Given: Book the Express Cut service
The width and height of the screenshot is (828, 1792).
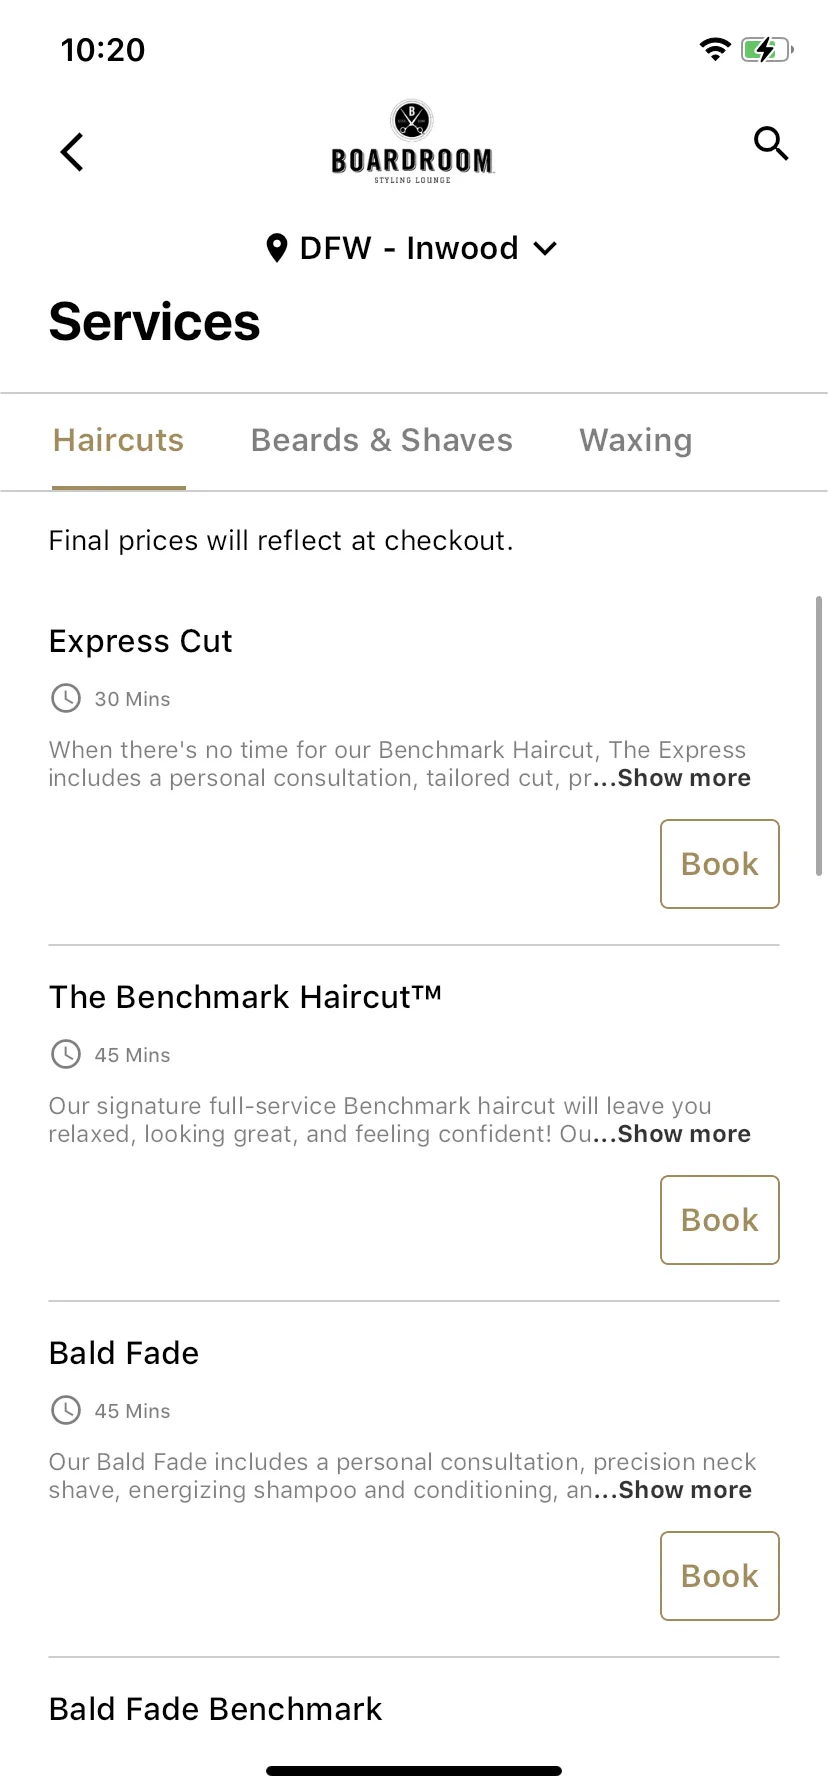Looking at the screenshot, I should tap(720, 864).
